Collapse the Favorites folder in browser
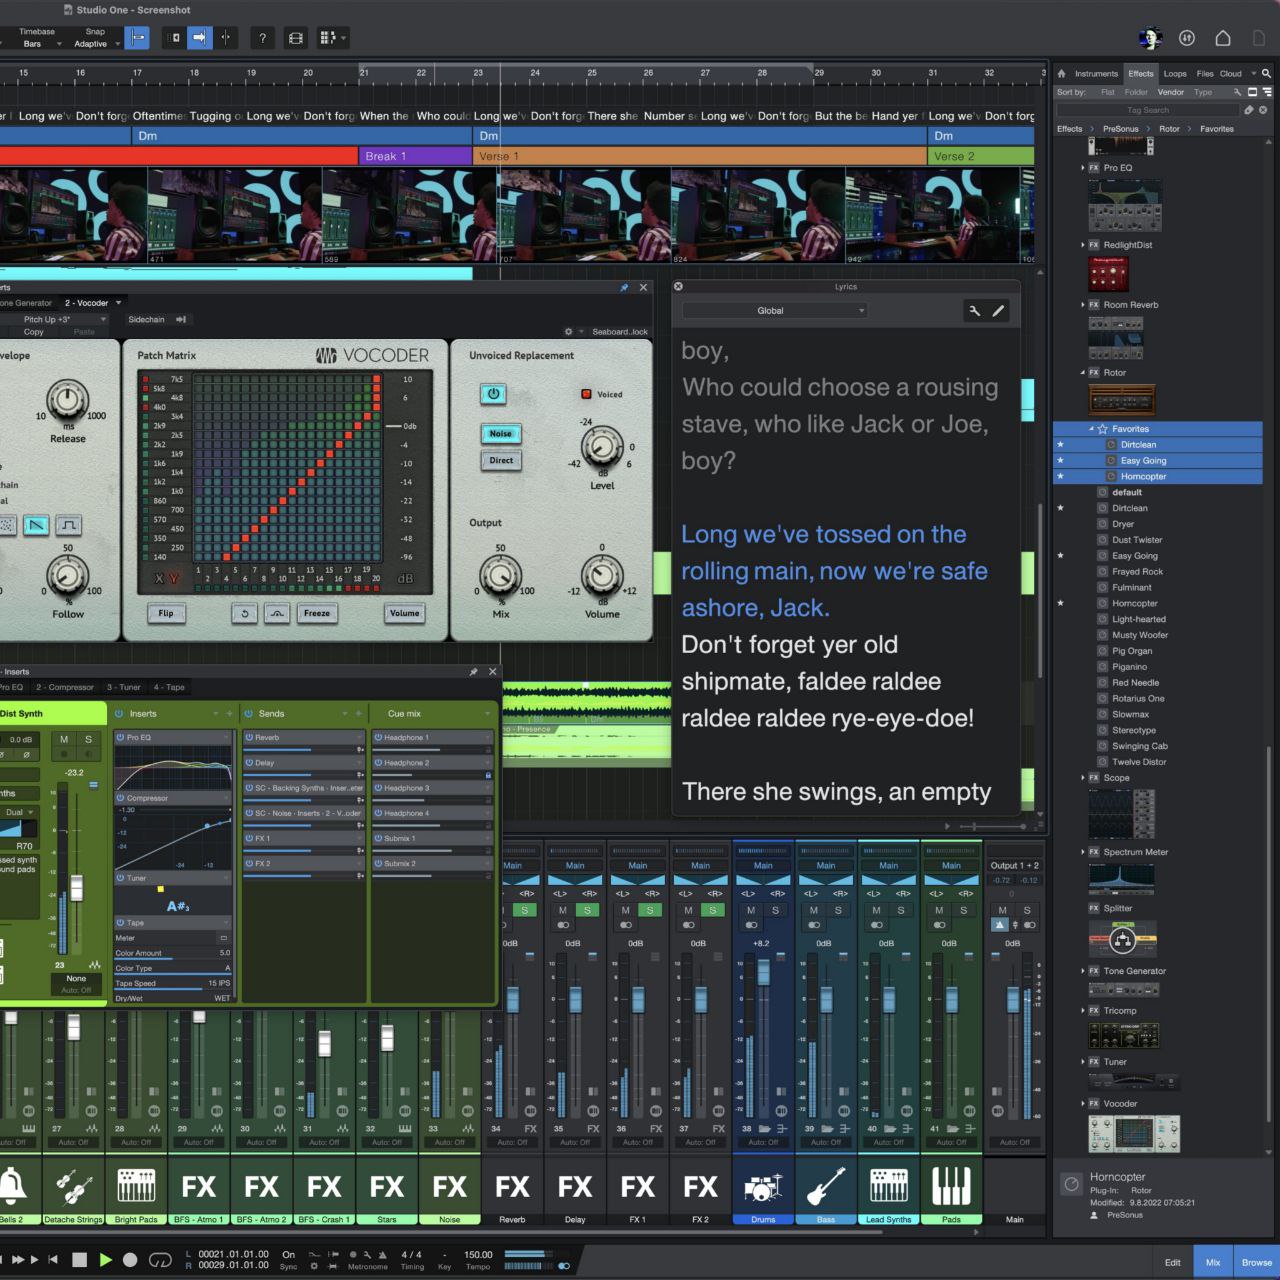The image size is (1280, 1280). coord(1092,429)
